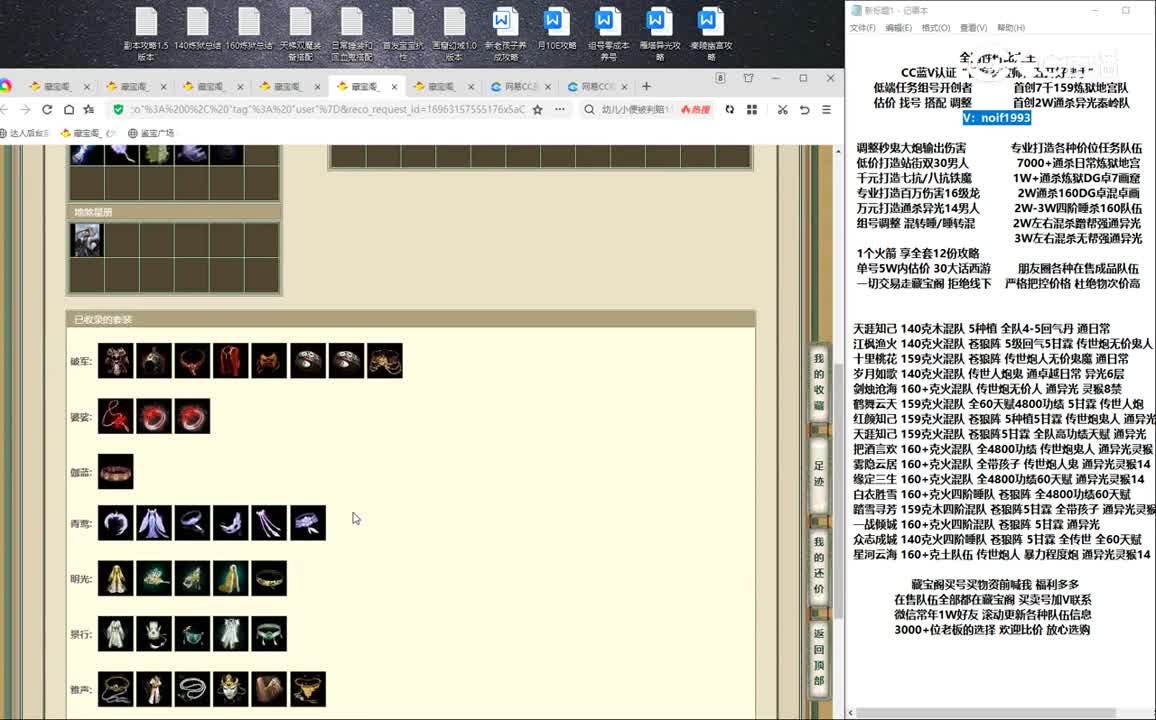Screen dimensions: 1156x720
Task: Click the highlighted 'V: noif1993' text
Action: click(997, 118)
